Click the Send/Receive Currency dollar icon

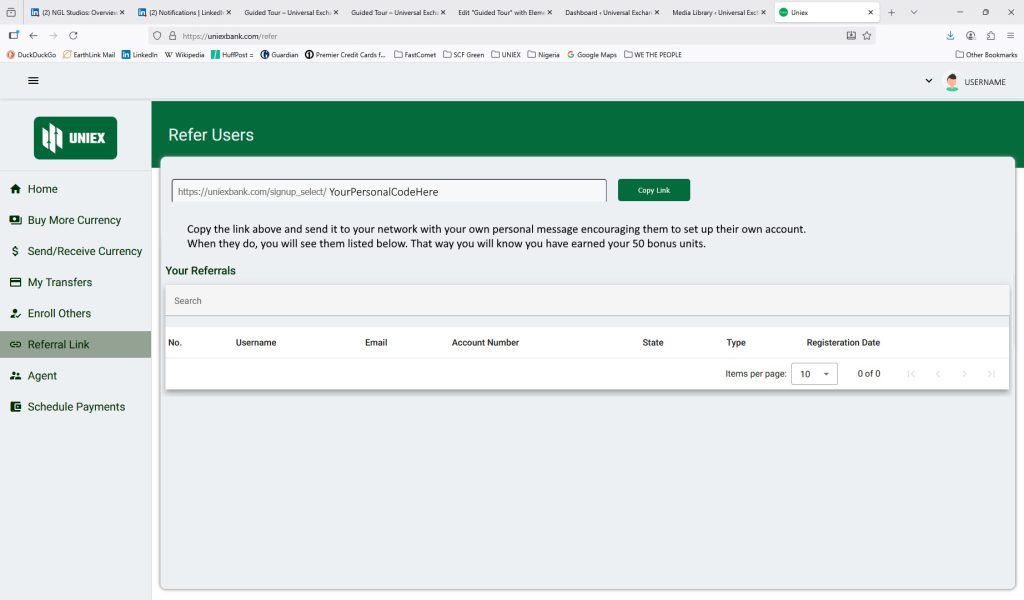15,251
